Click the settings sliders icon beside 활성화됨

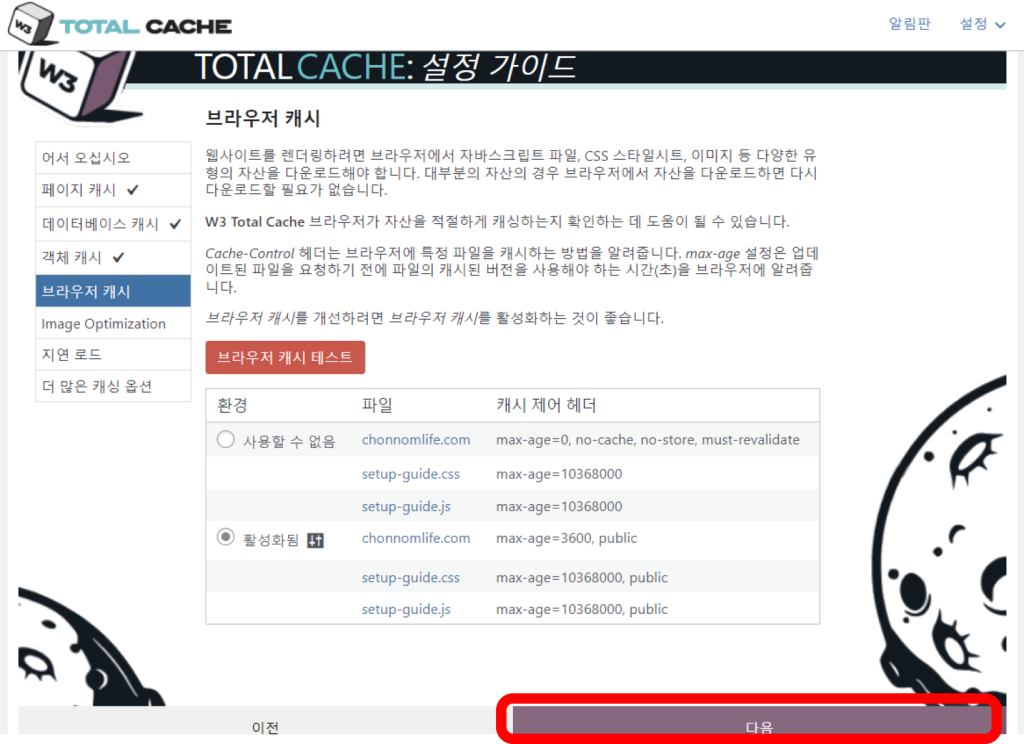tap(315, 540)
